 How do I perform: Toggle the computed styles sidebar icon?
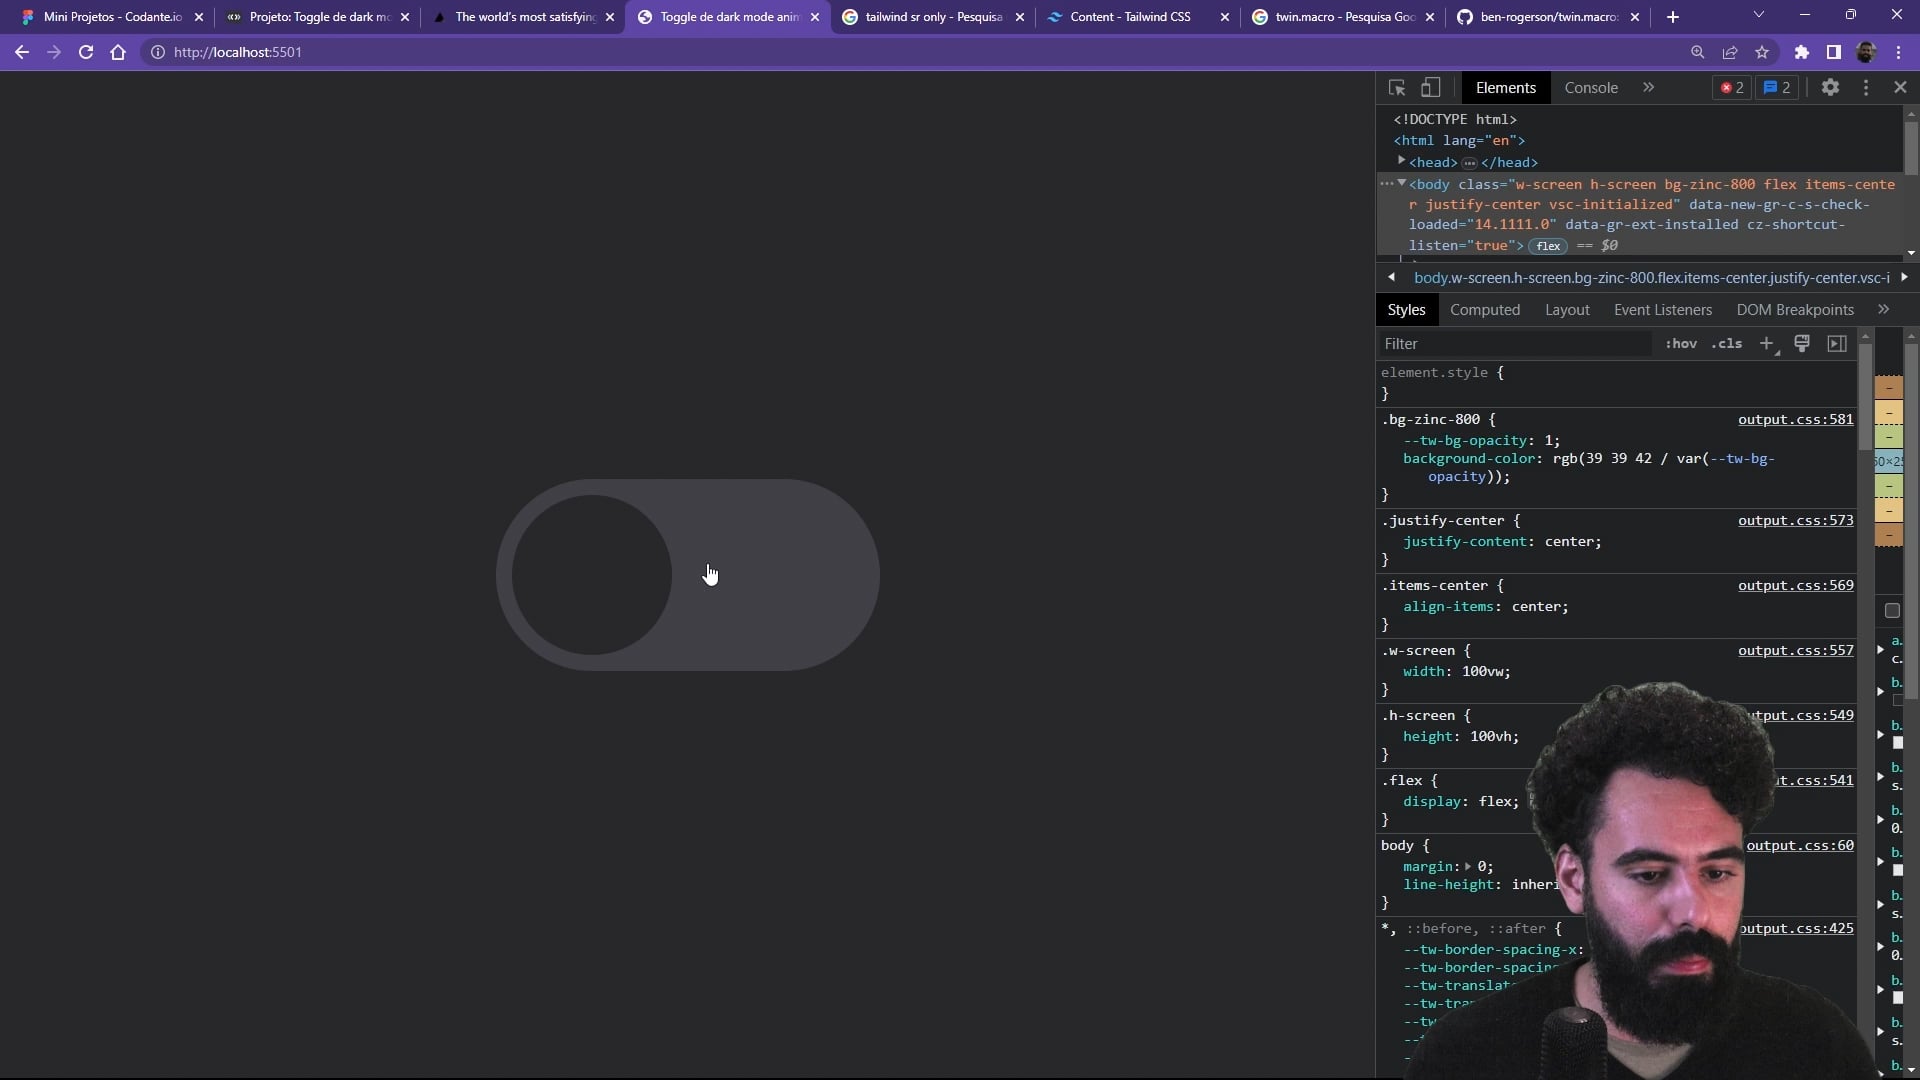(1837, 344)
